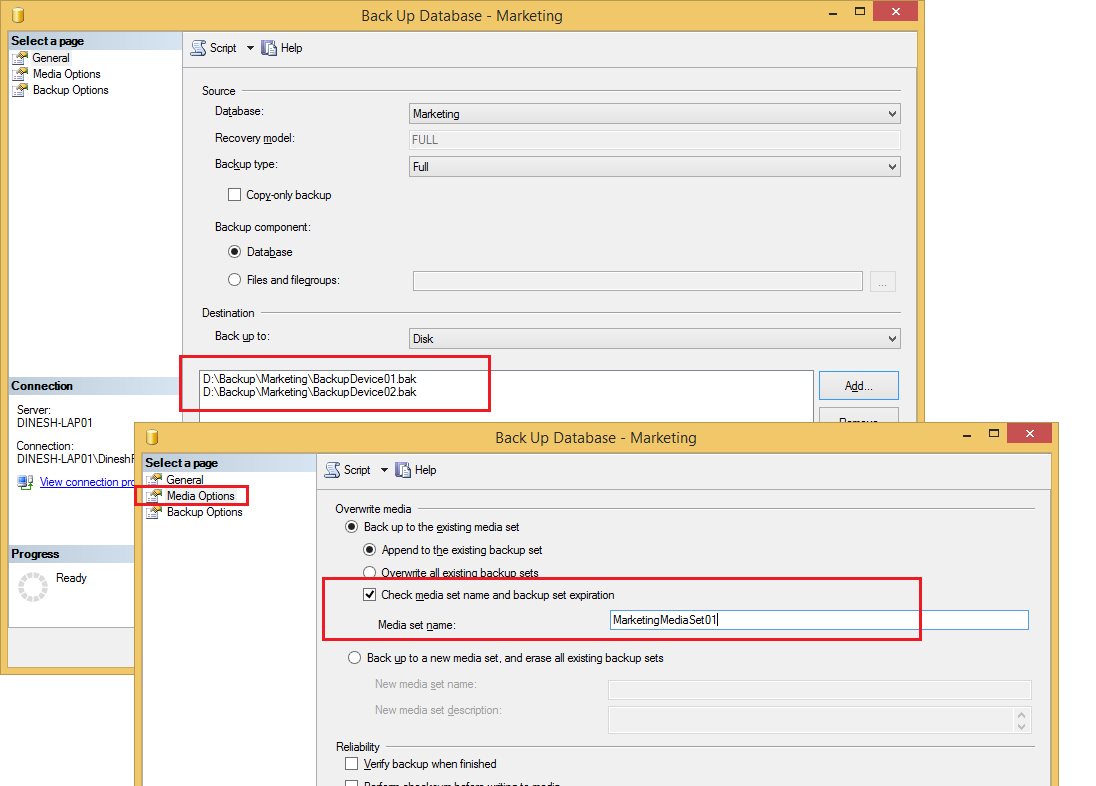The height and width of the screenshot is (786, 1096).
Task: Click the Media set name input field
Action: (x=820, y=620)
